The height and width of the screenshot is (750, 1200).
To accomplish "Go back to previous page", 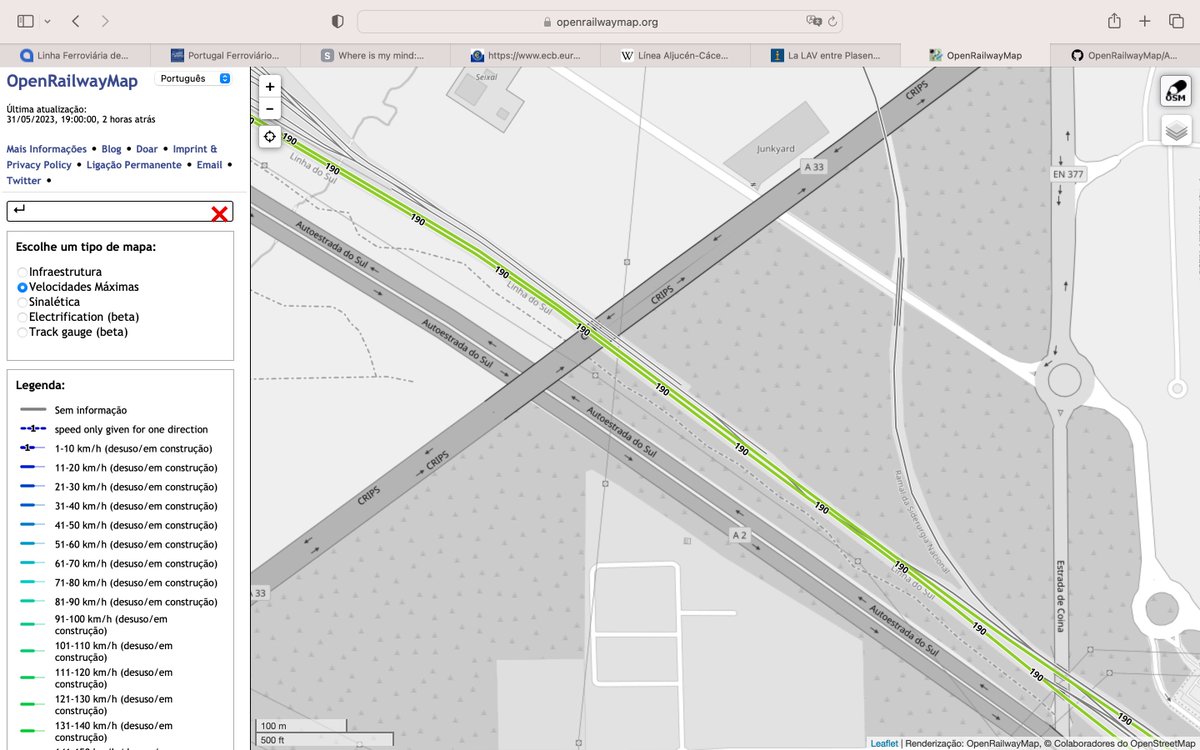I will click(x=76, y=21).
